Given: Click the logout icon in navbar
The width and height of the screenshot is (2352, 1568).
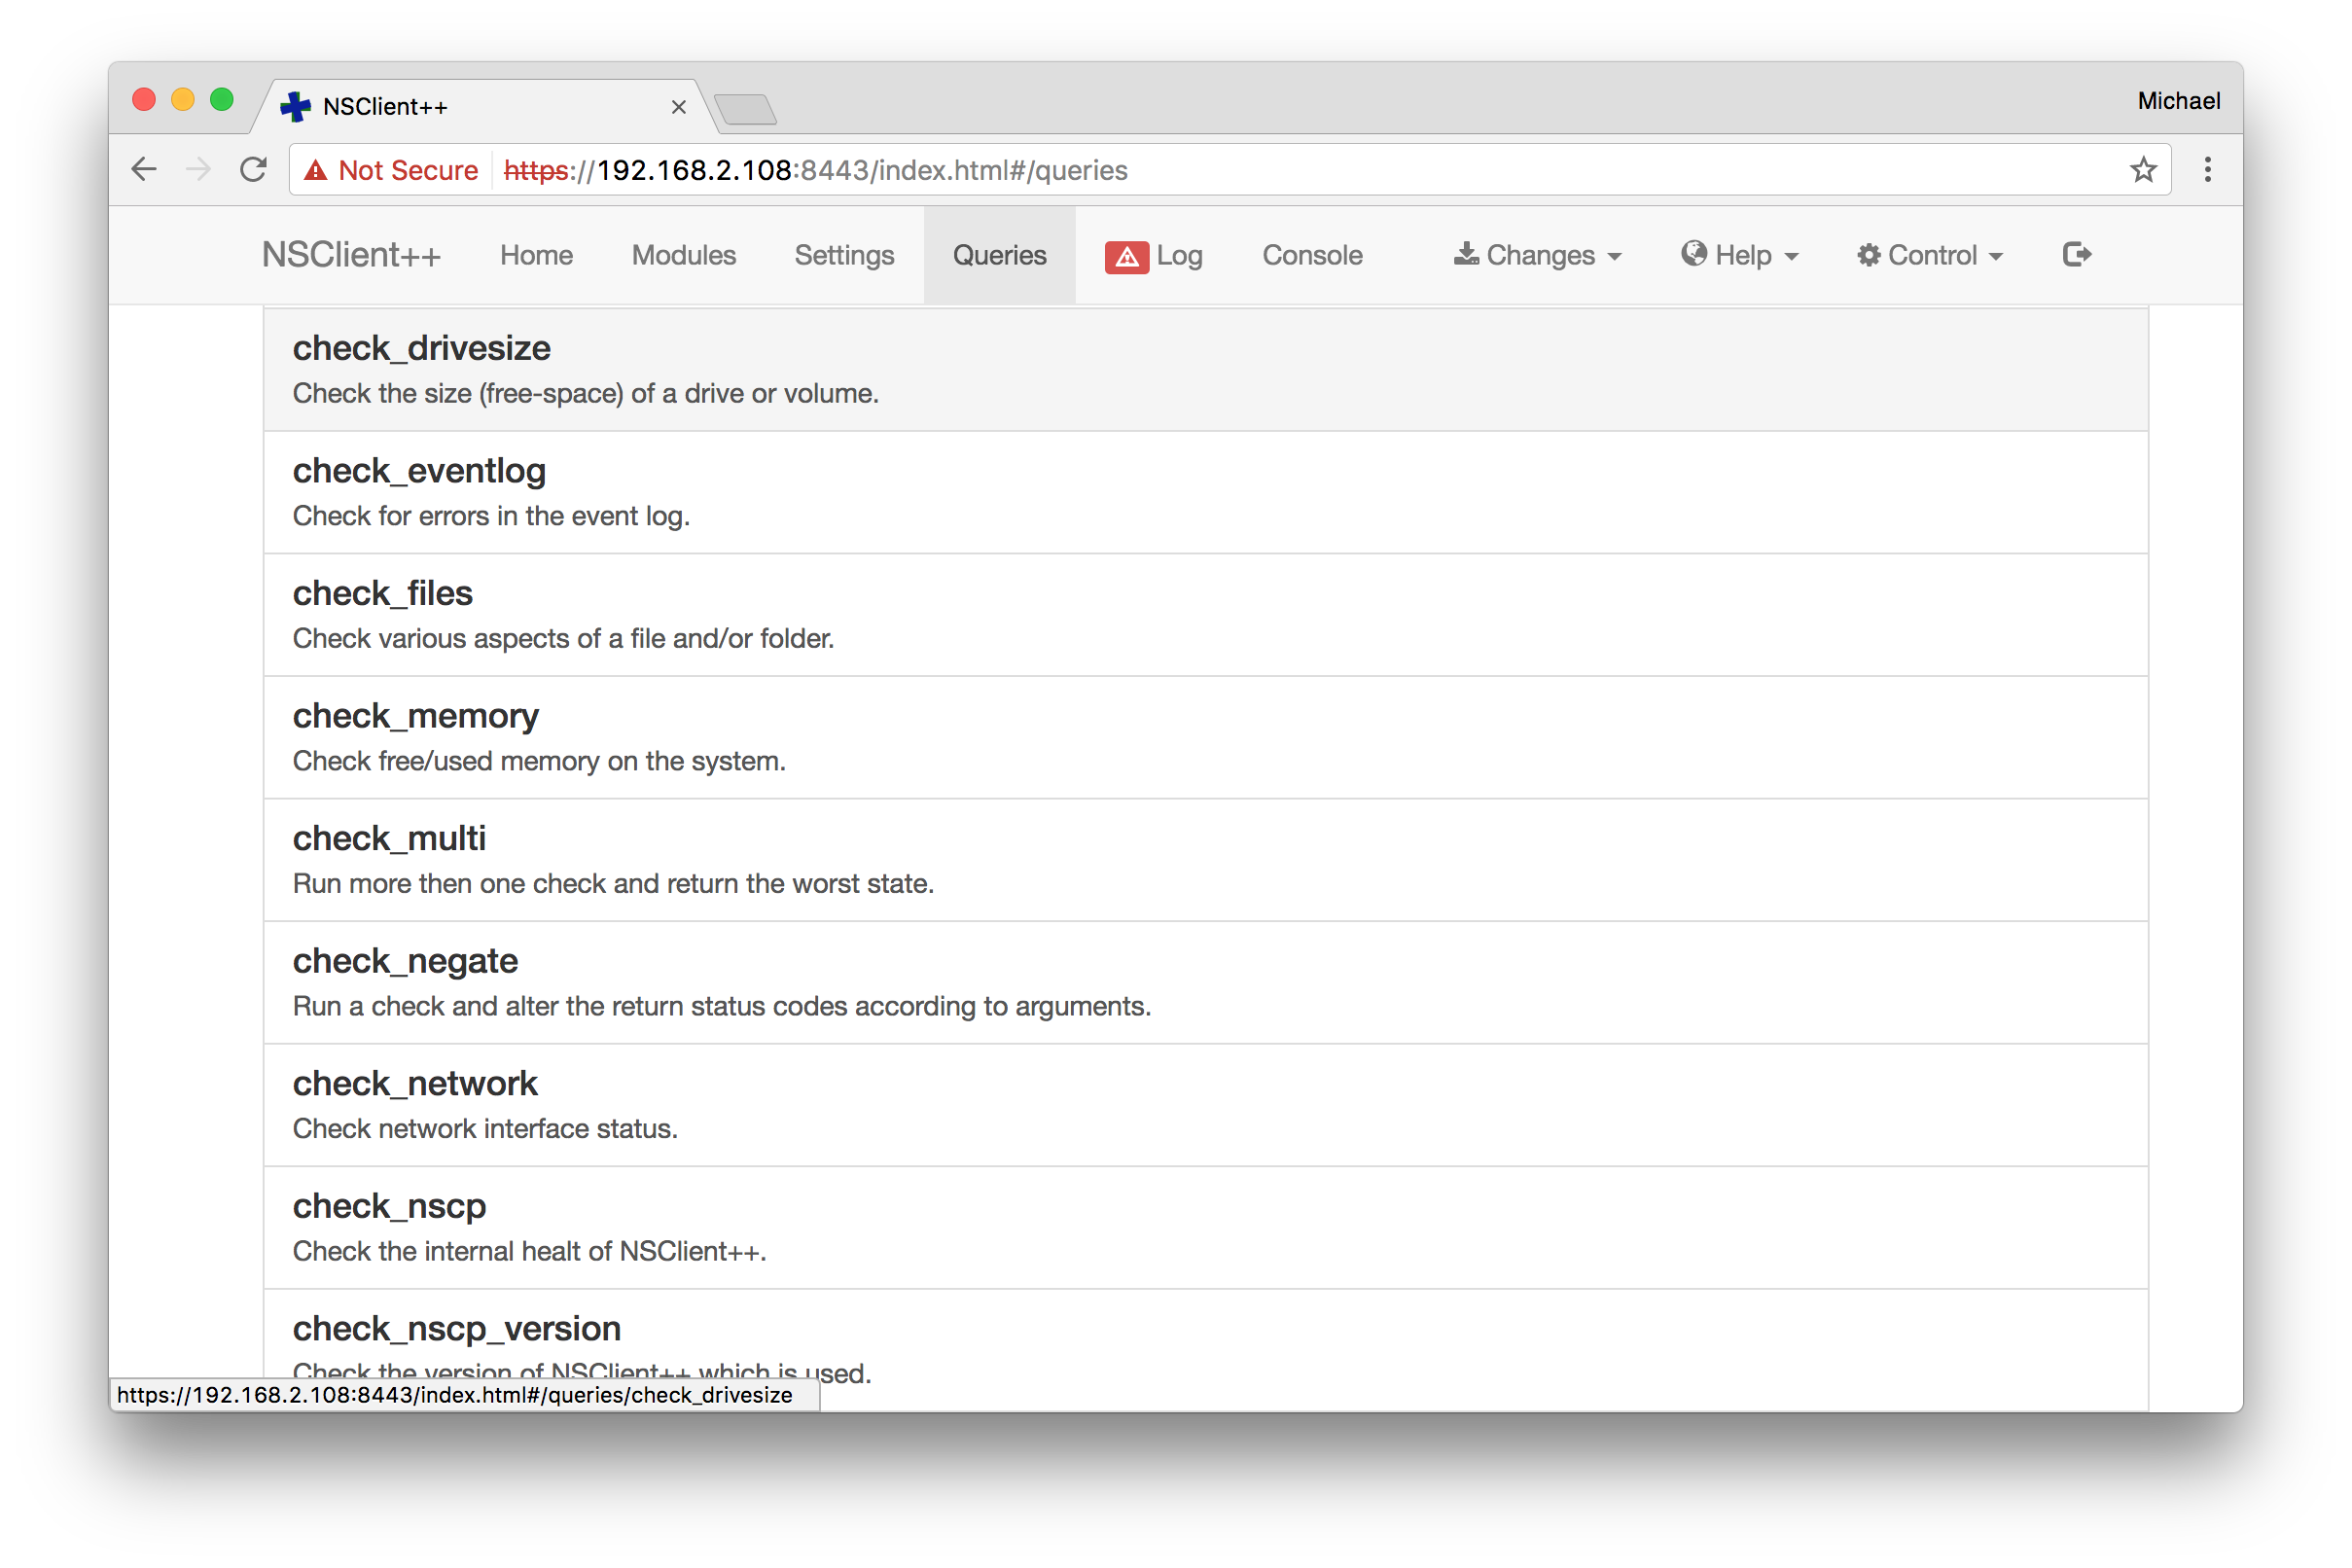Looking at the screenshot, I should click(x=2076, y=255).
